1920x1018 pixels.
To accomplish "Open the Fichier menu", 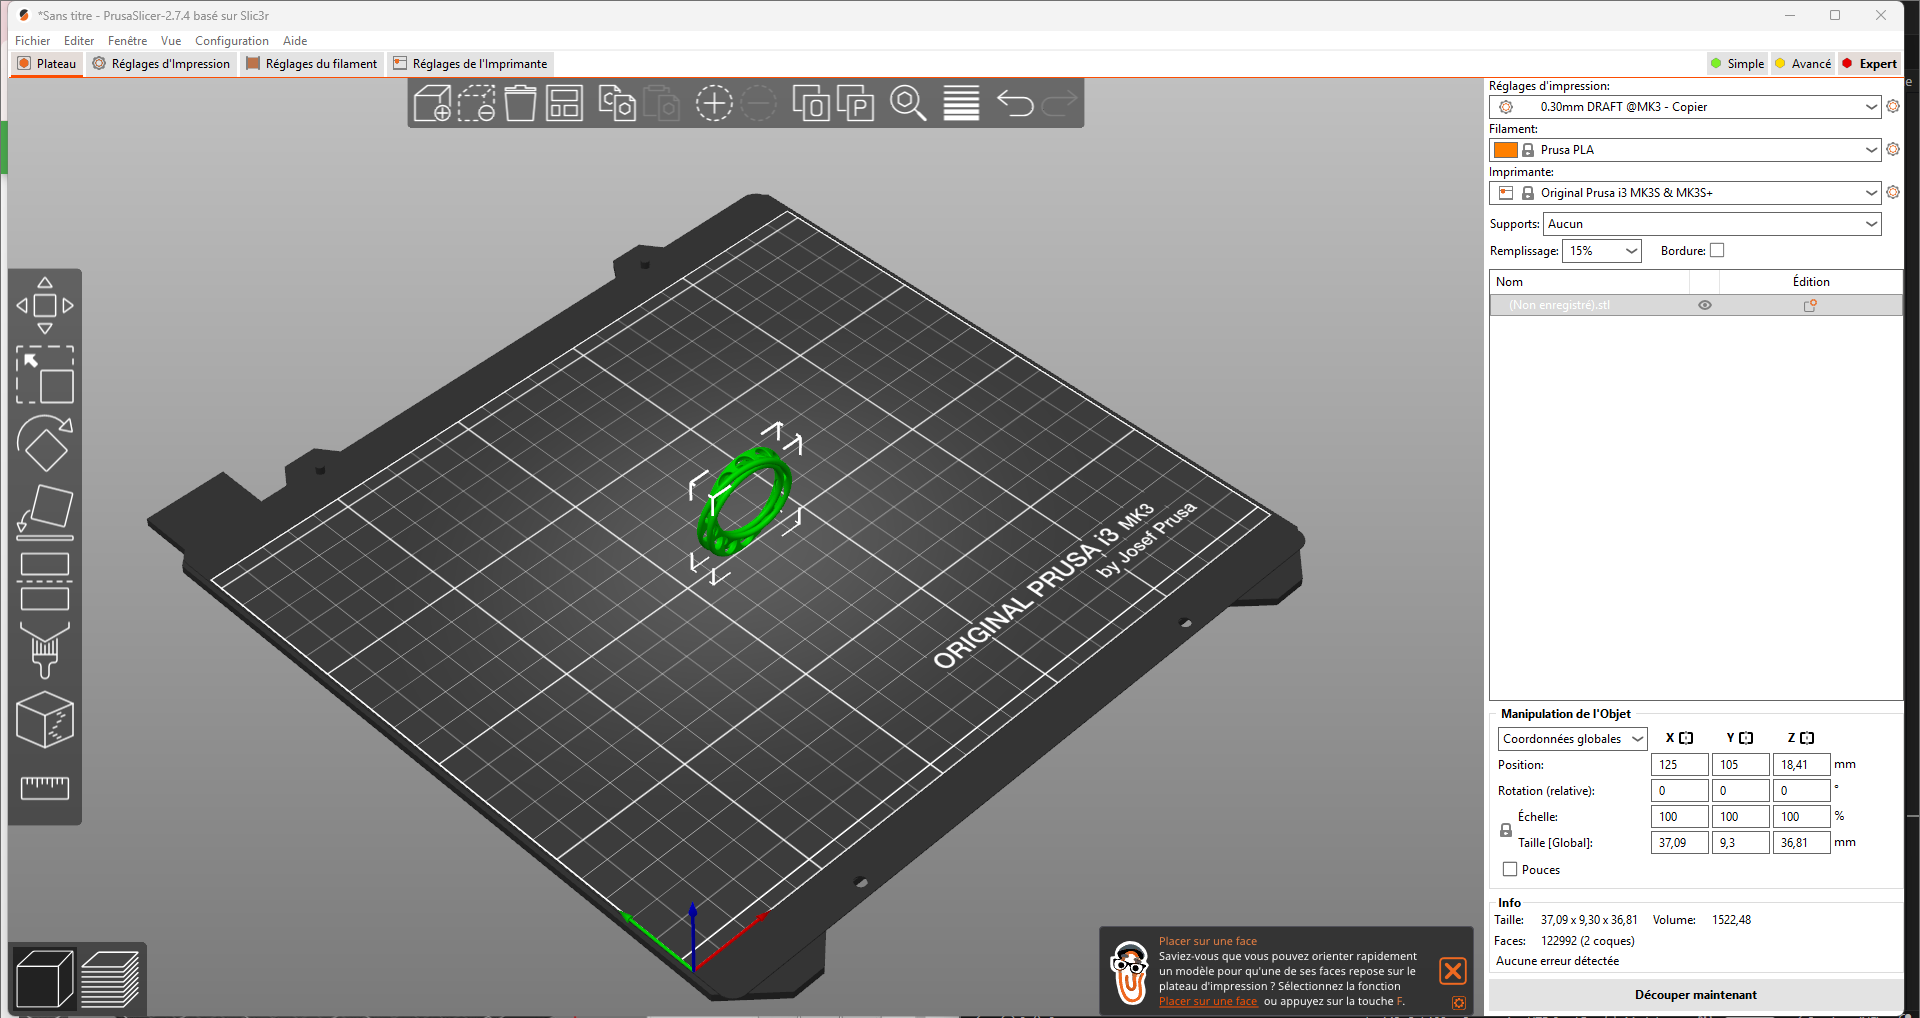I will (32, 40).
